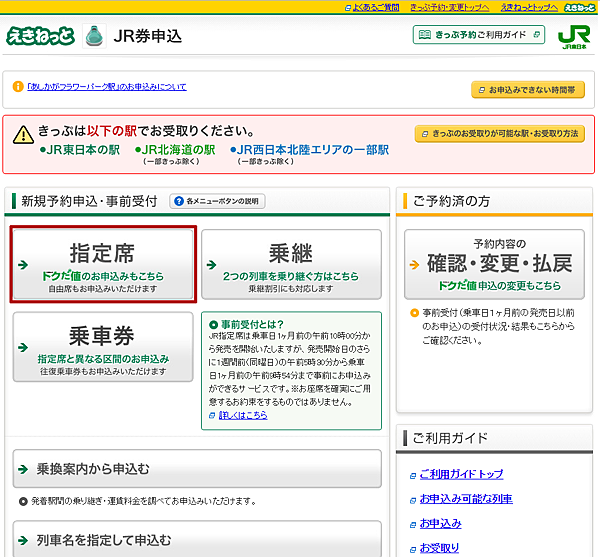Click the orange arrow on 確認・変更・払戻 button
Image resolution: width=600 pixels, height=557 pixels.
[x=414, y=264]
